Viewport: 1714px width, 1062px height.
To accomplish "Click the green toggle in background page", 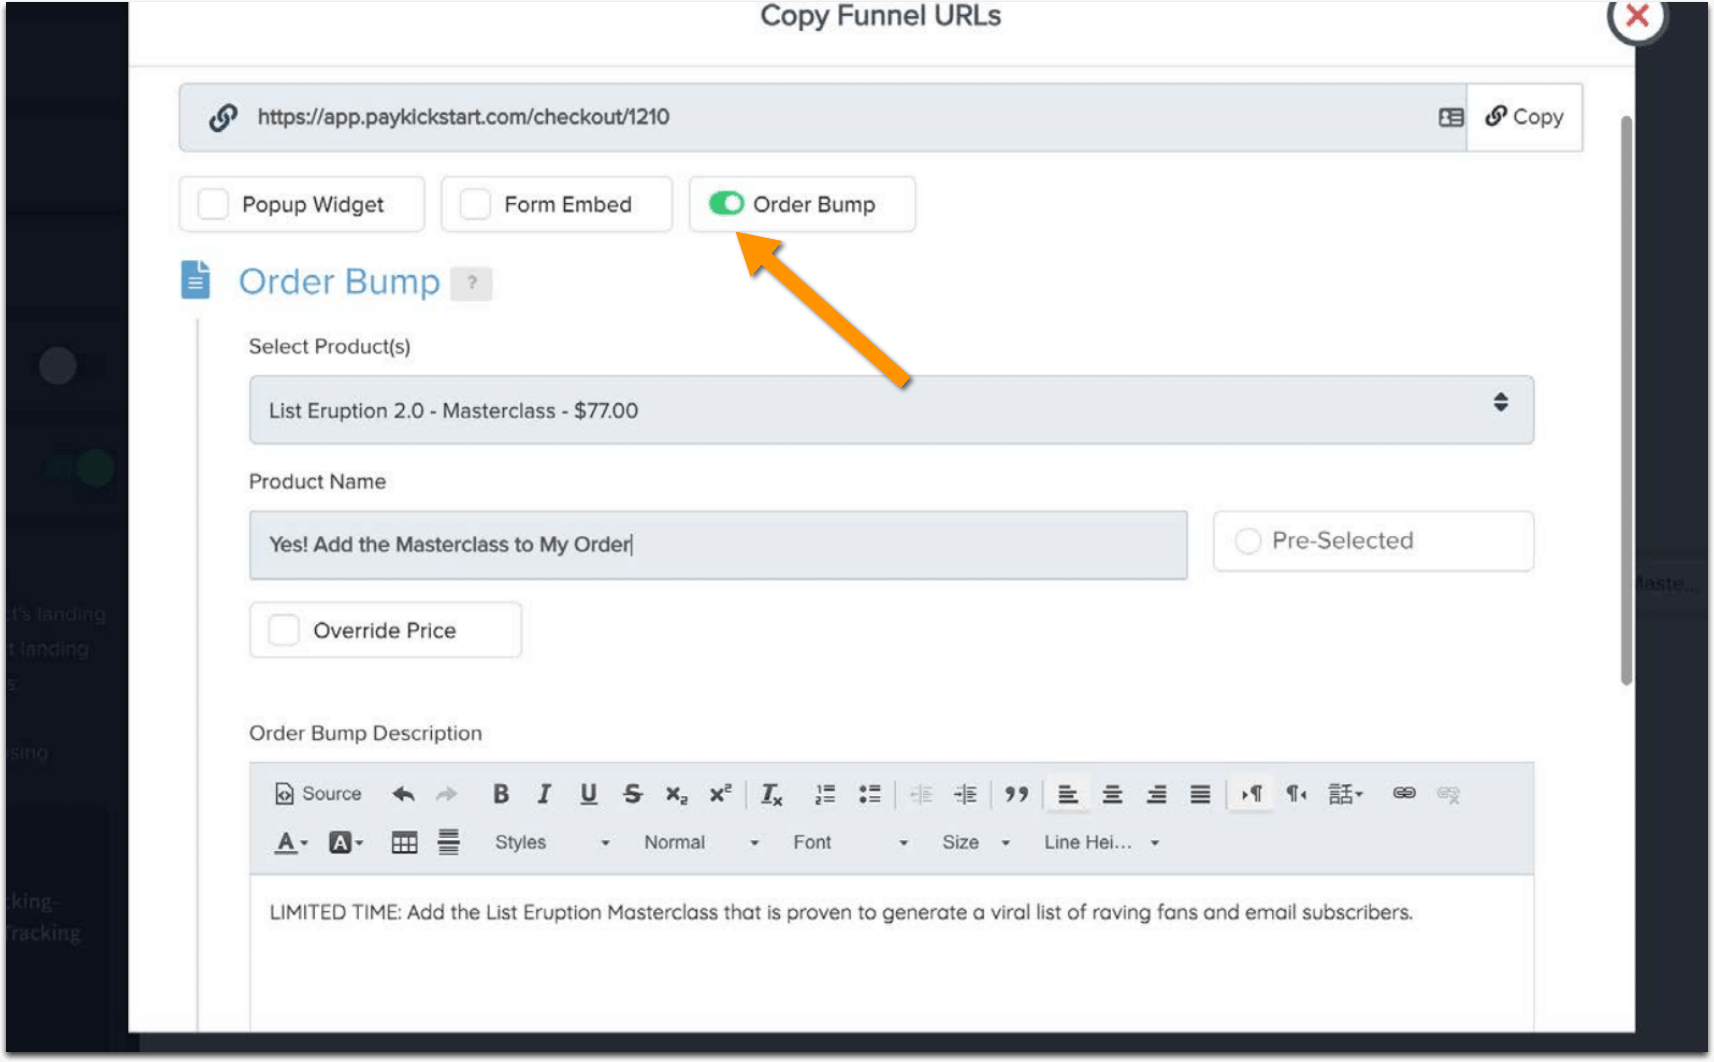I will [x=82, y=467].
